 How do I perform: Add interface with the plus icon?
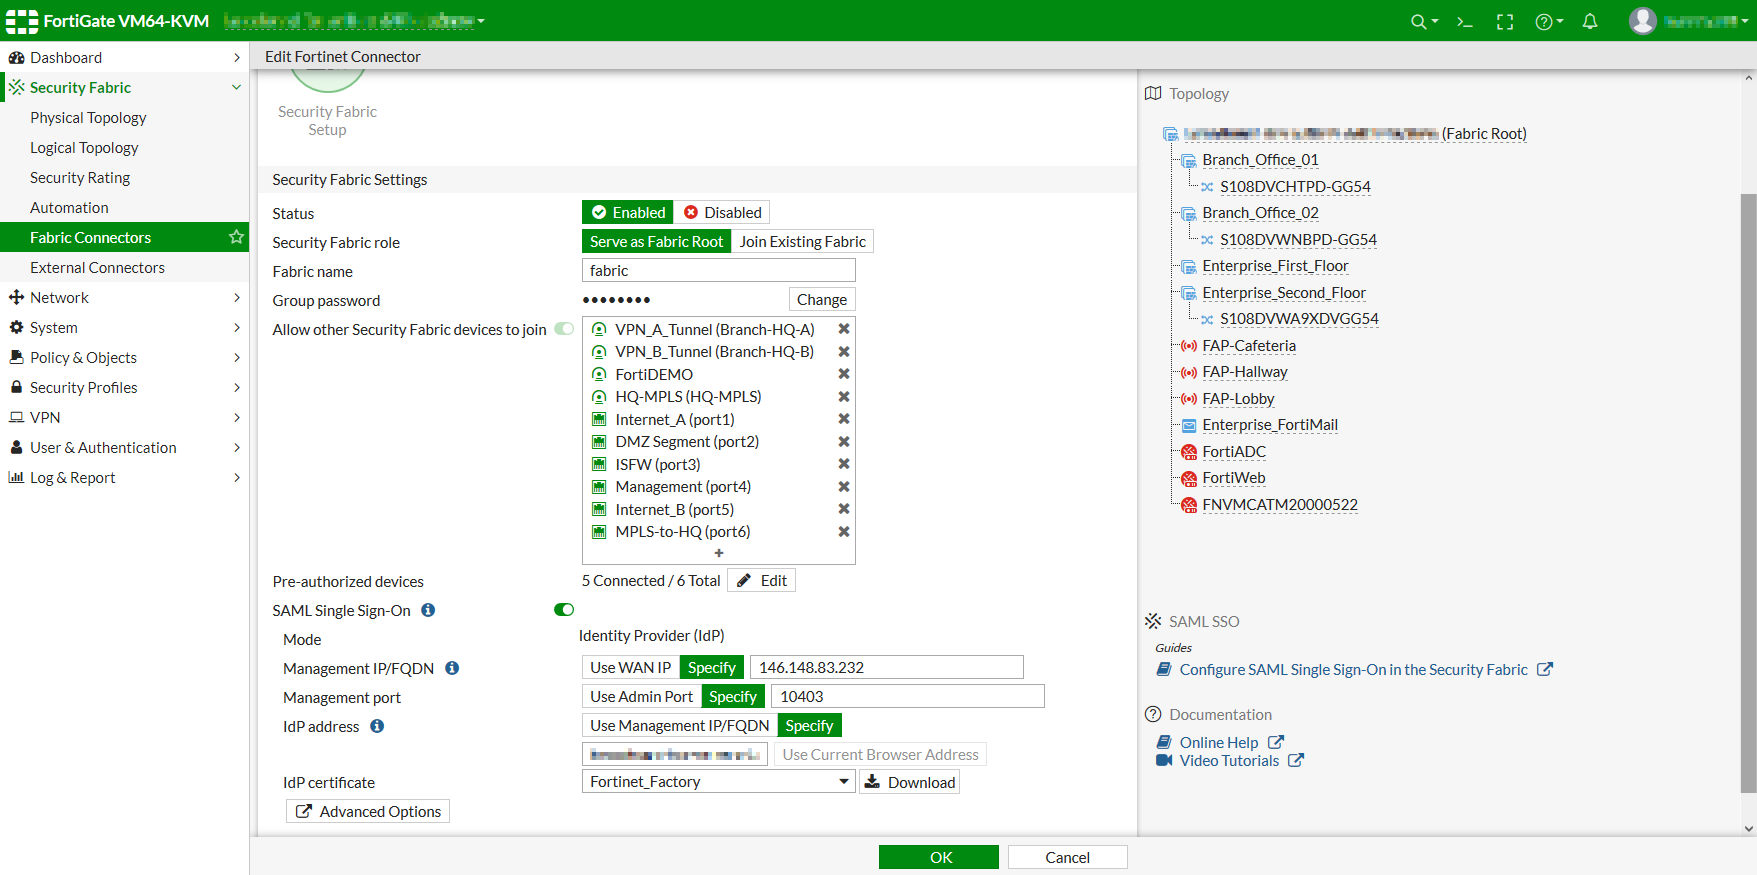719,553
